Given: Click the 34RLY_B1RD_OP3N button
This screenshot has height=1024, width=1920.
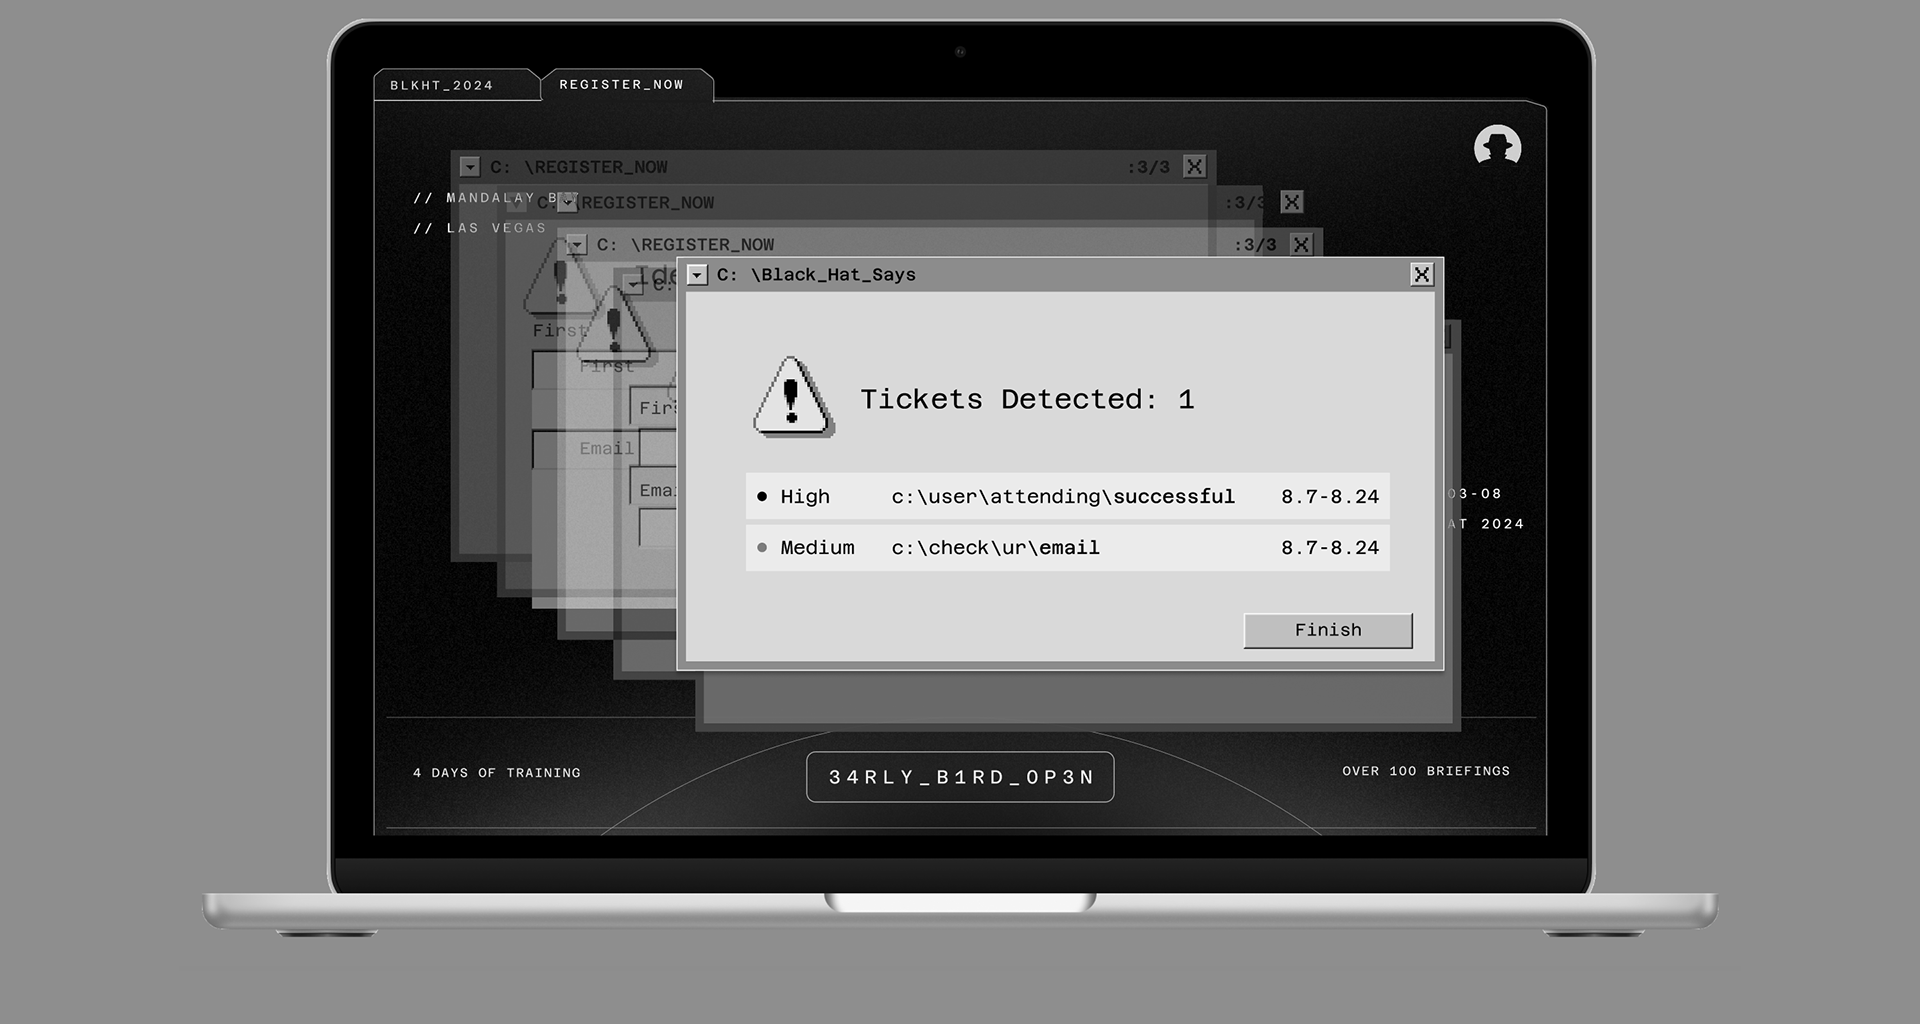Looking at the screenshot, I should coord(960,777).
